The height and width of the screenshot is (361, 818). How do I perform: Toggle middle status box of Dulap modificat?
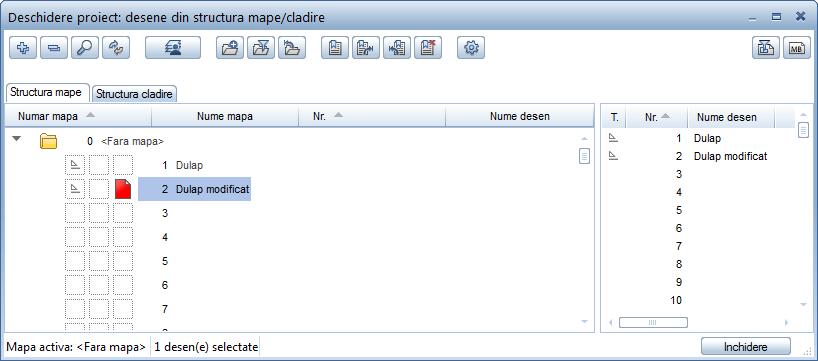[x=99, y=189]
